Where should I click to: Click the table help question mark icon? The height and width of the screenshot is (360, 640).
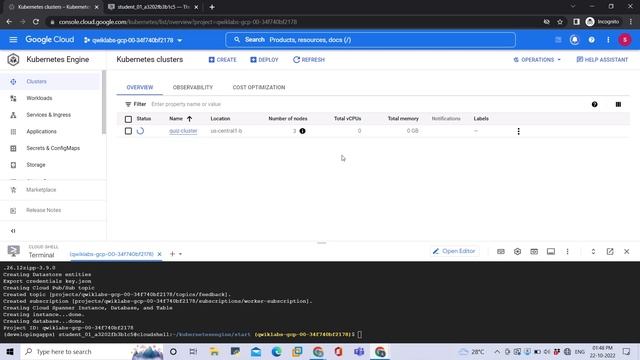[x=595, y=104]
